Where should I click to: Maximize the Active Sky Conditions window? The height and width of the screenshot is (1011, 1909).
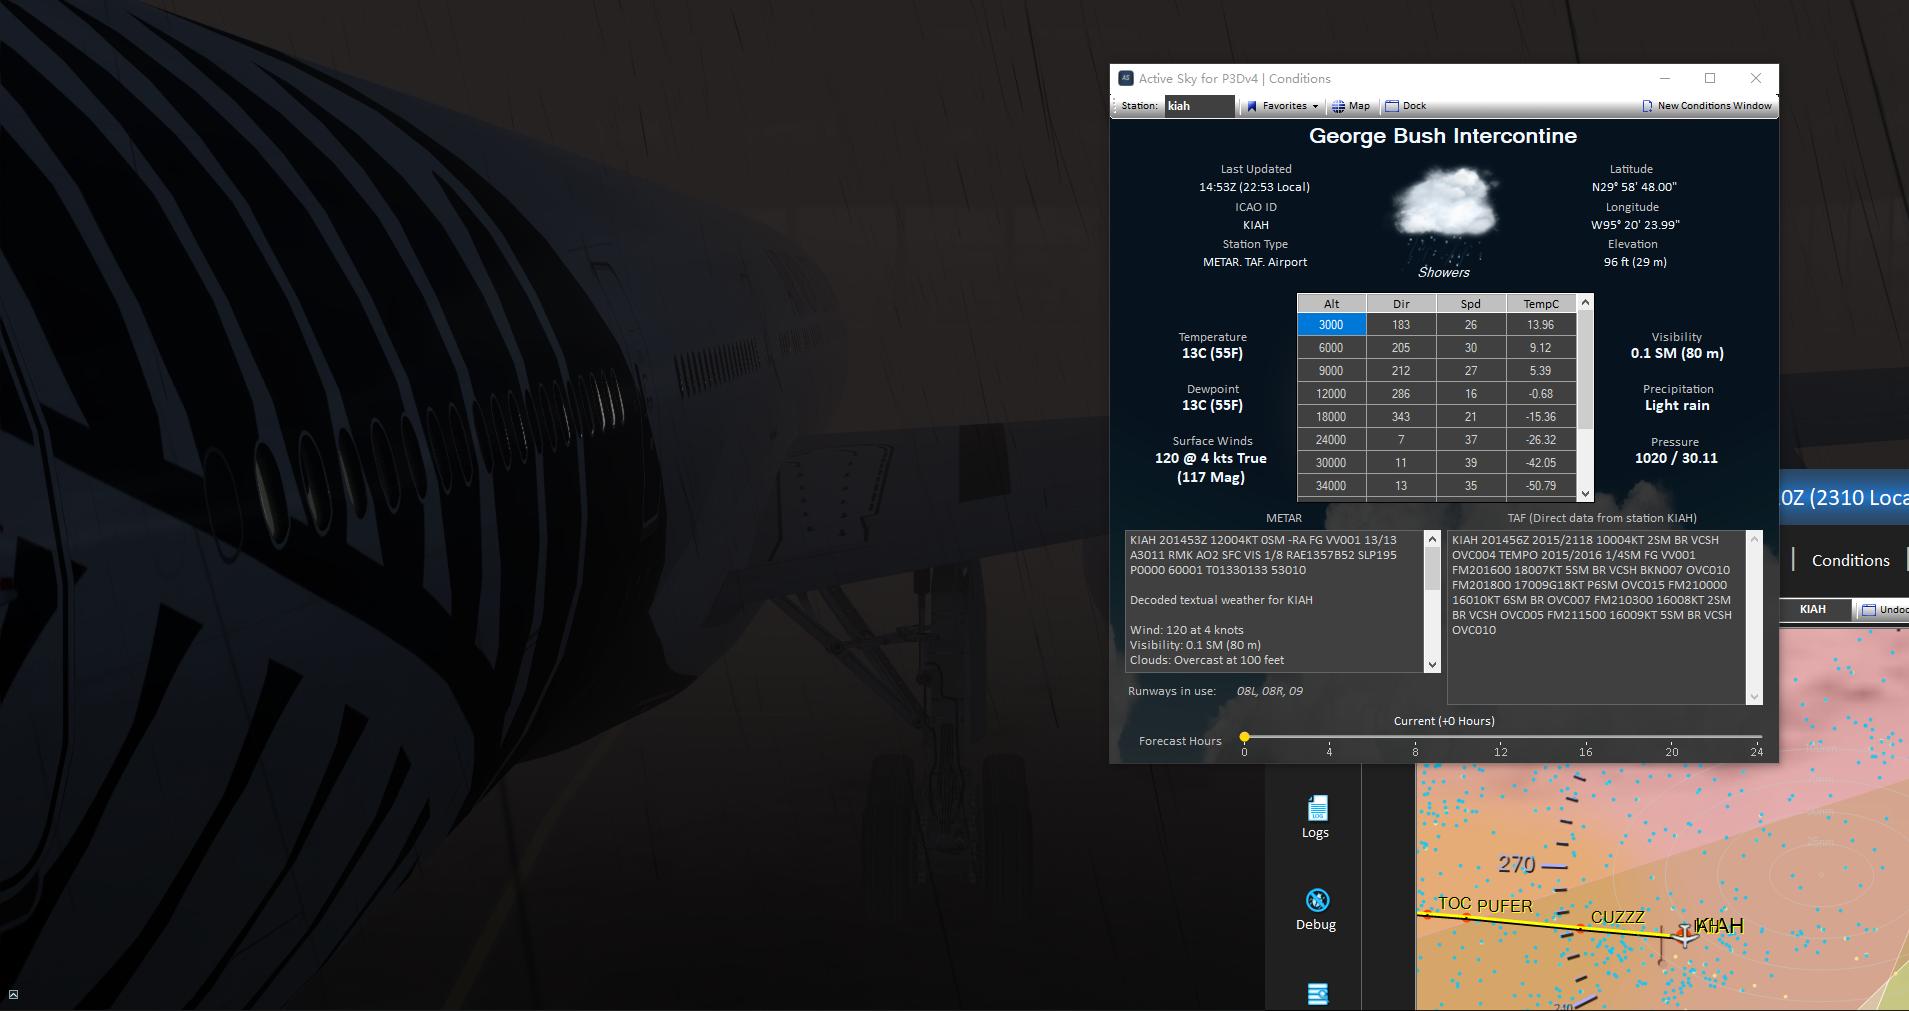pos(1710,78)
